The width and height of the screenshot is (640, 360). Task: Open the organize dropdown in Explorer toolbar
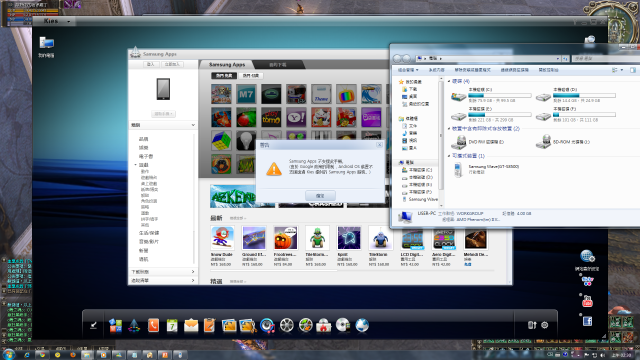pyautogui.click(x=408, y=70)
